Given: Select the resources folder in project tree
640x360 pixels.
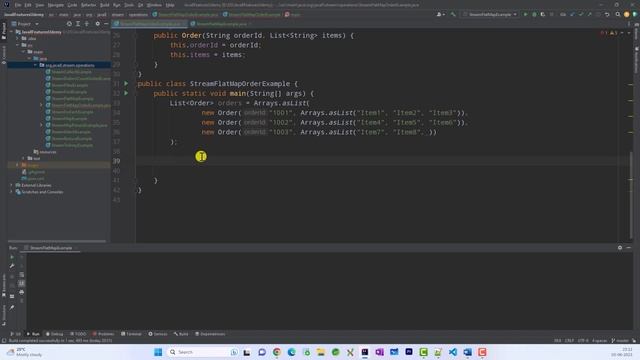Looking at the screenshot, I should (x=45, y=152).
